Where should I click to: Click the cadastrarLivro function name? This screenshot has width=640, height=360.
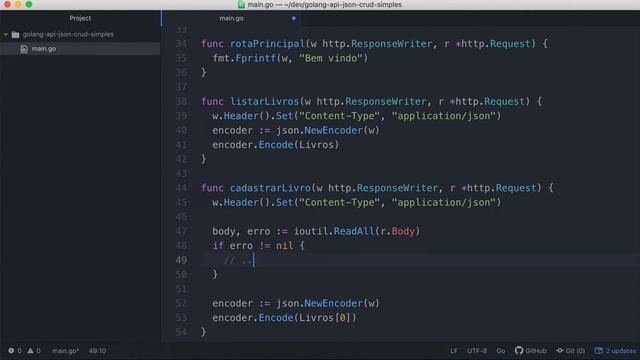click(270, 188)
